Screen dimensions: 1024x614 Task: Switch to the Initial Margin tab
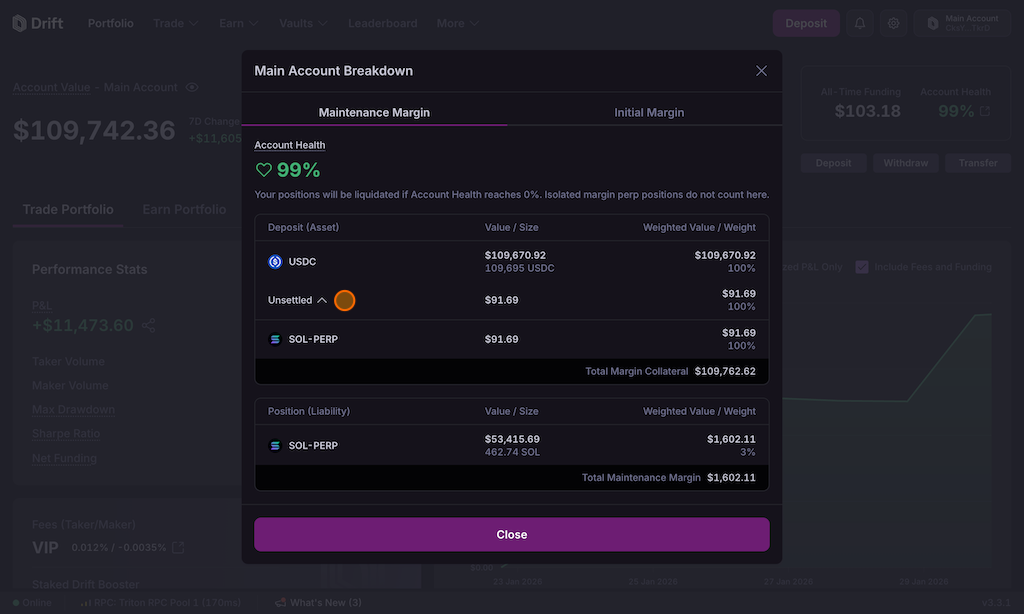click(x=649, y=112)
